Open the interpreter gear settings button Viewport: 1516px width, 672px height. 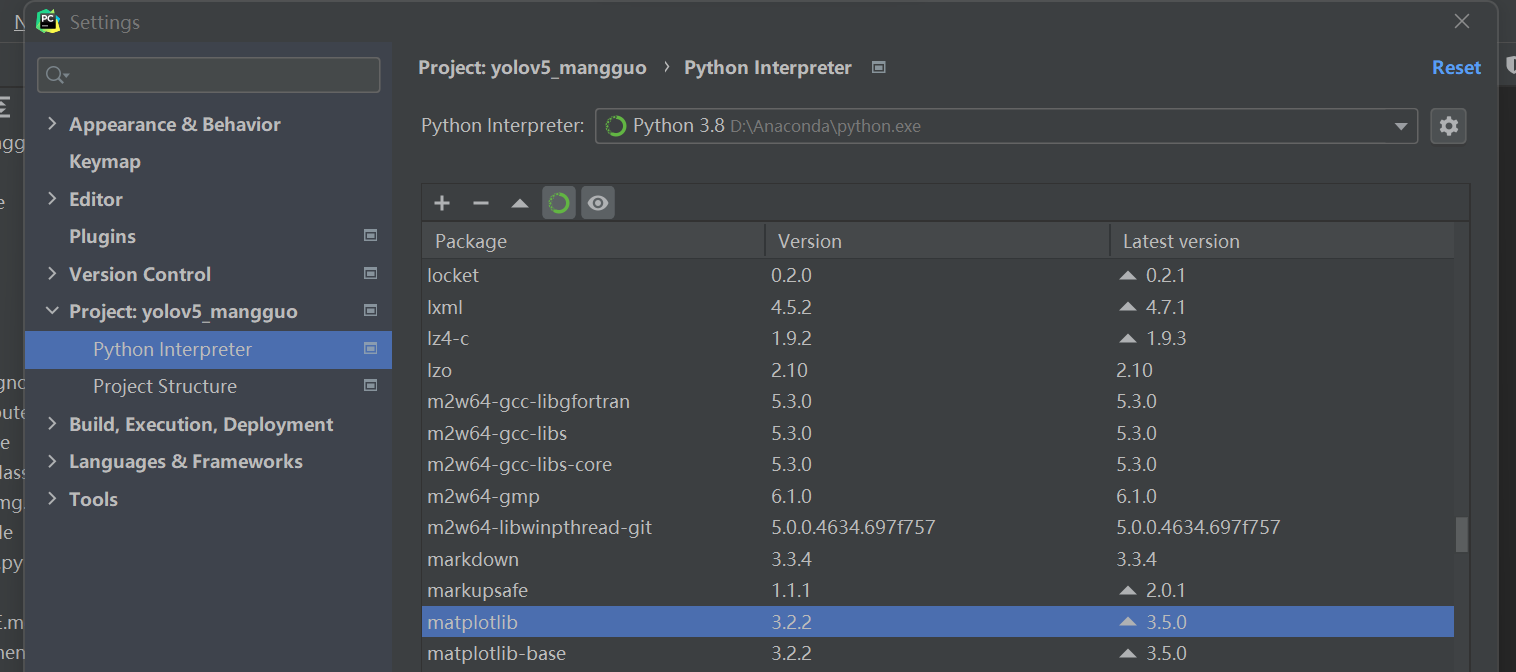coord(1449,126)
